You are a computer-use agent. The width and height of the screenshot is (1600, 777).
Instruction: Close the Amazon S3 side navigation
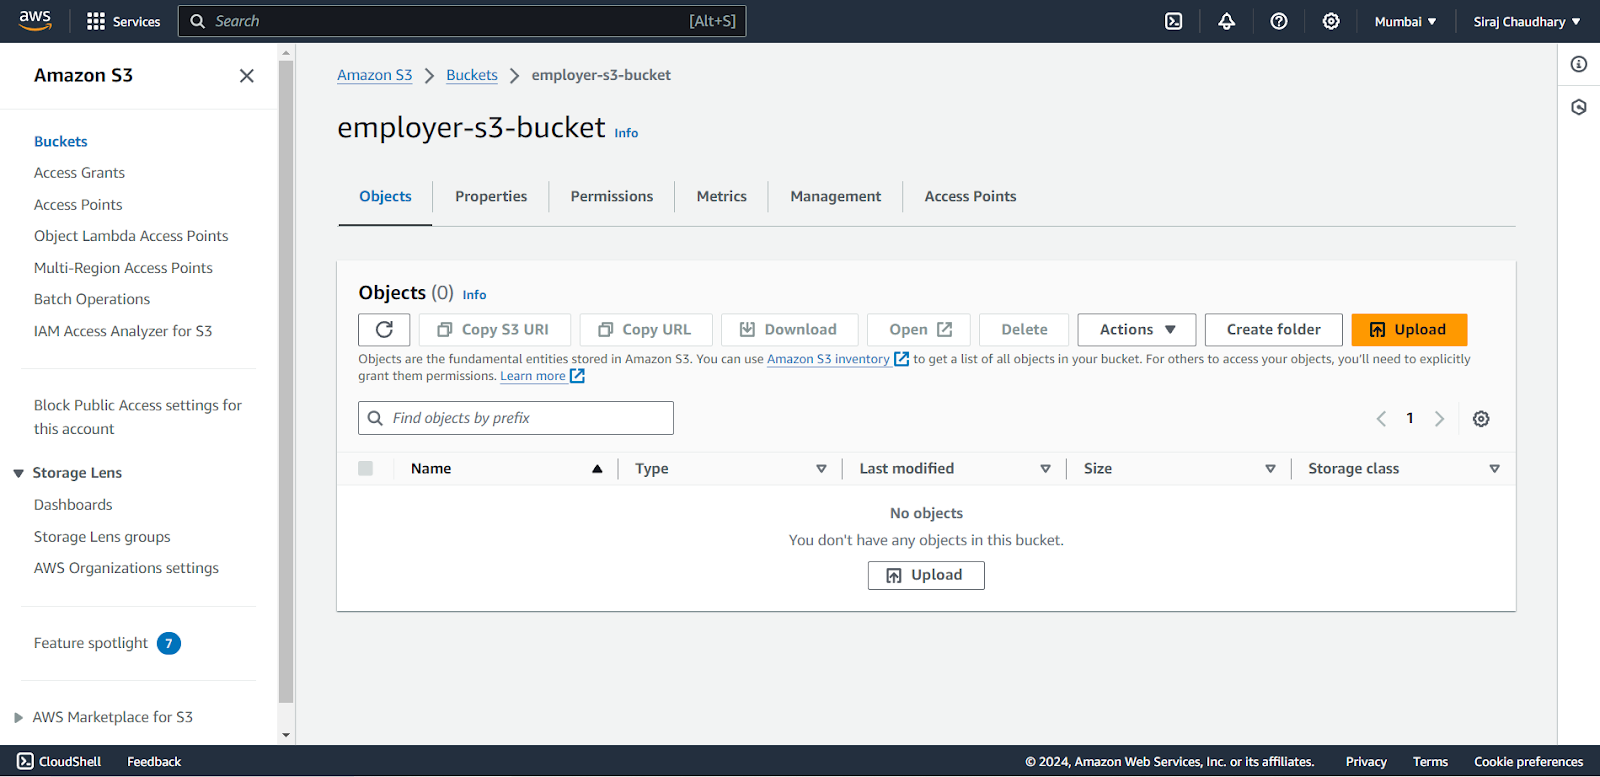[x=247, y=76]
